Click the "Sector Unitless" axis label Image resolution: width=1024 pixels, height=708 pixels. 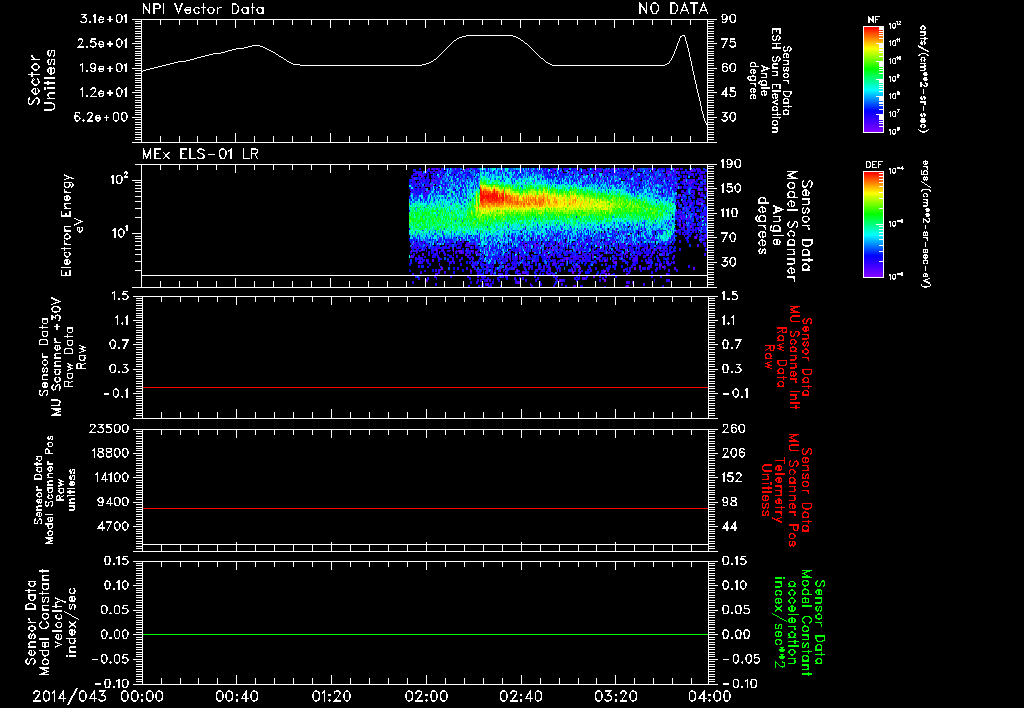42,80
